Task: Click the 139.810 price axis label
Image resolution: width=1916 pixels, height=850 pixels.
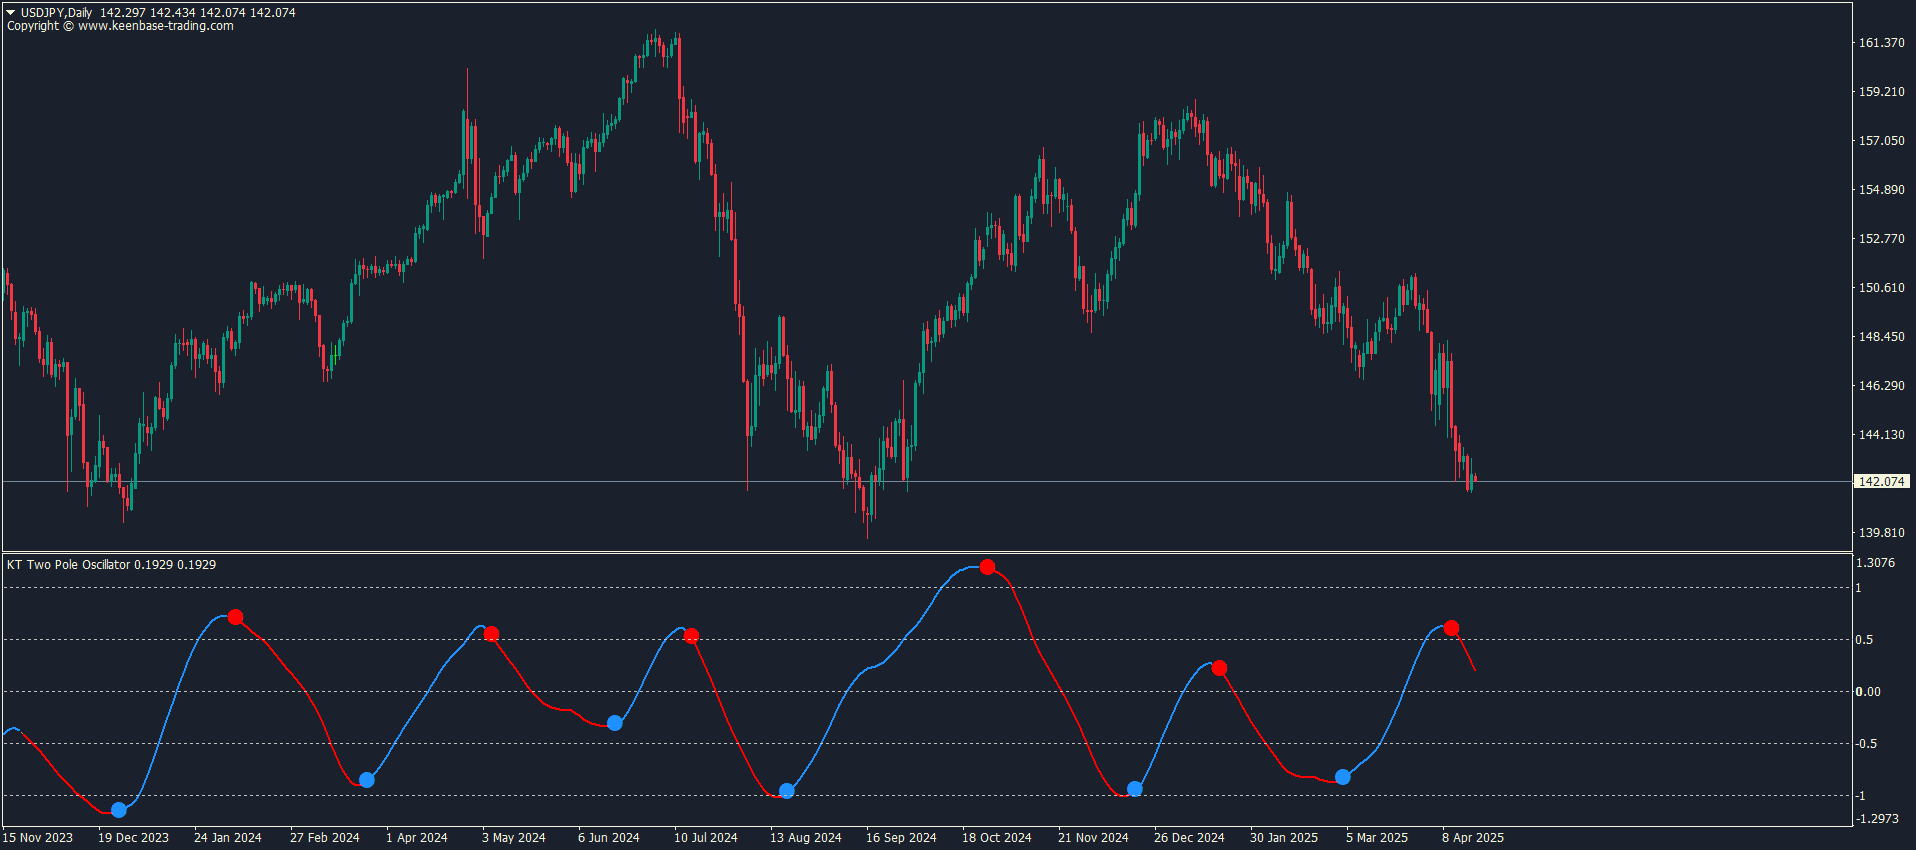Action: point(1881,533)
